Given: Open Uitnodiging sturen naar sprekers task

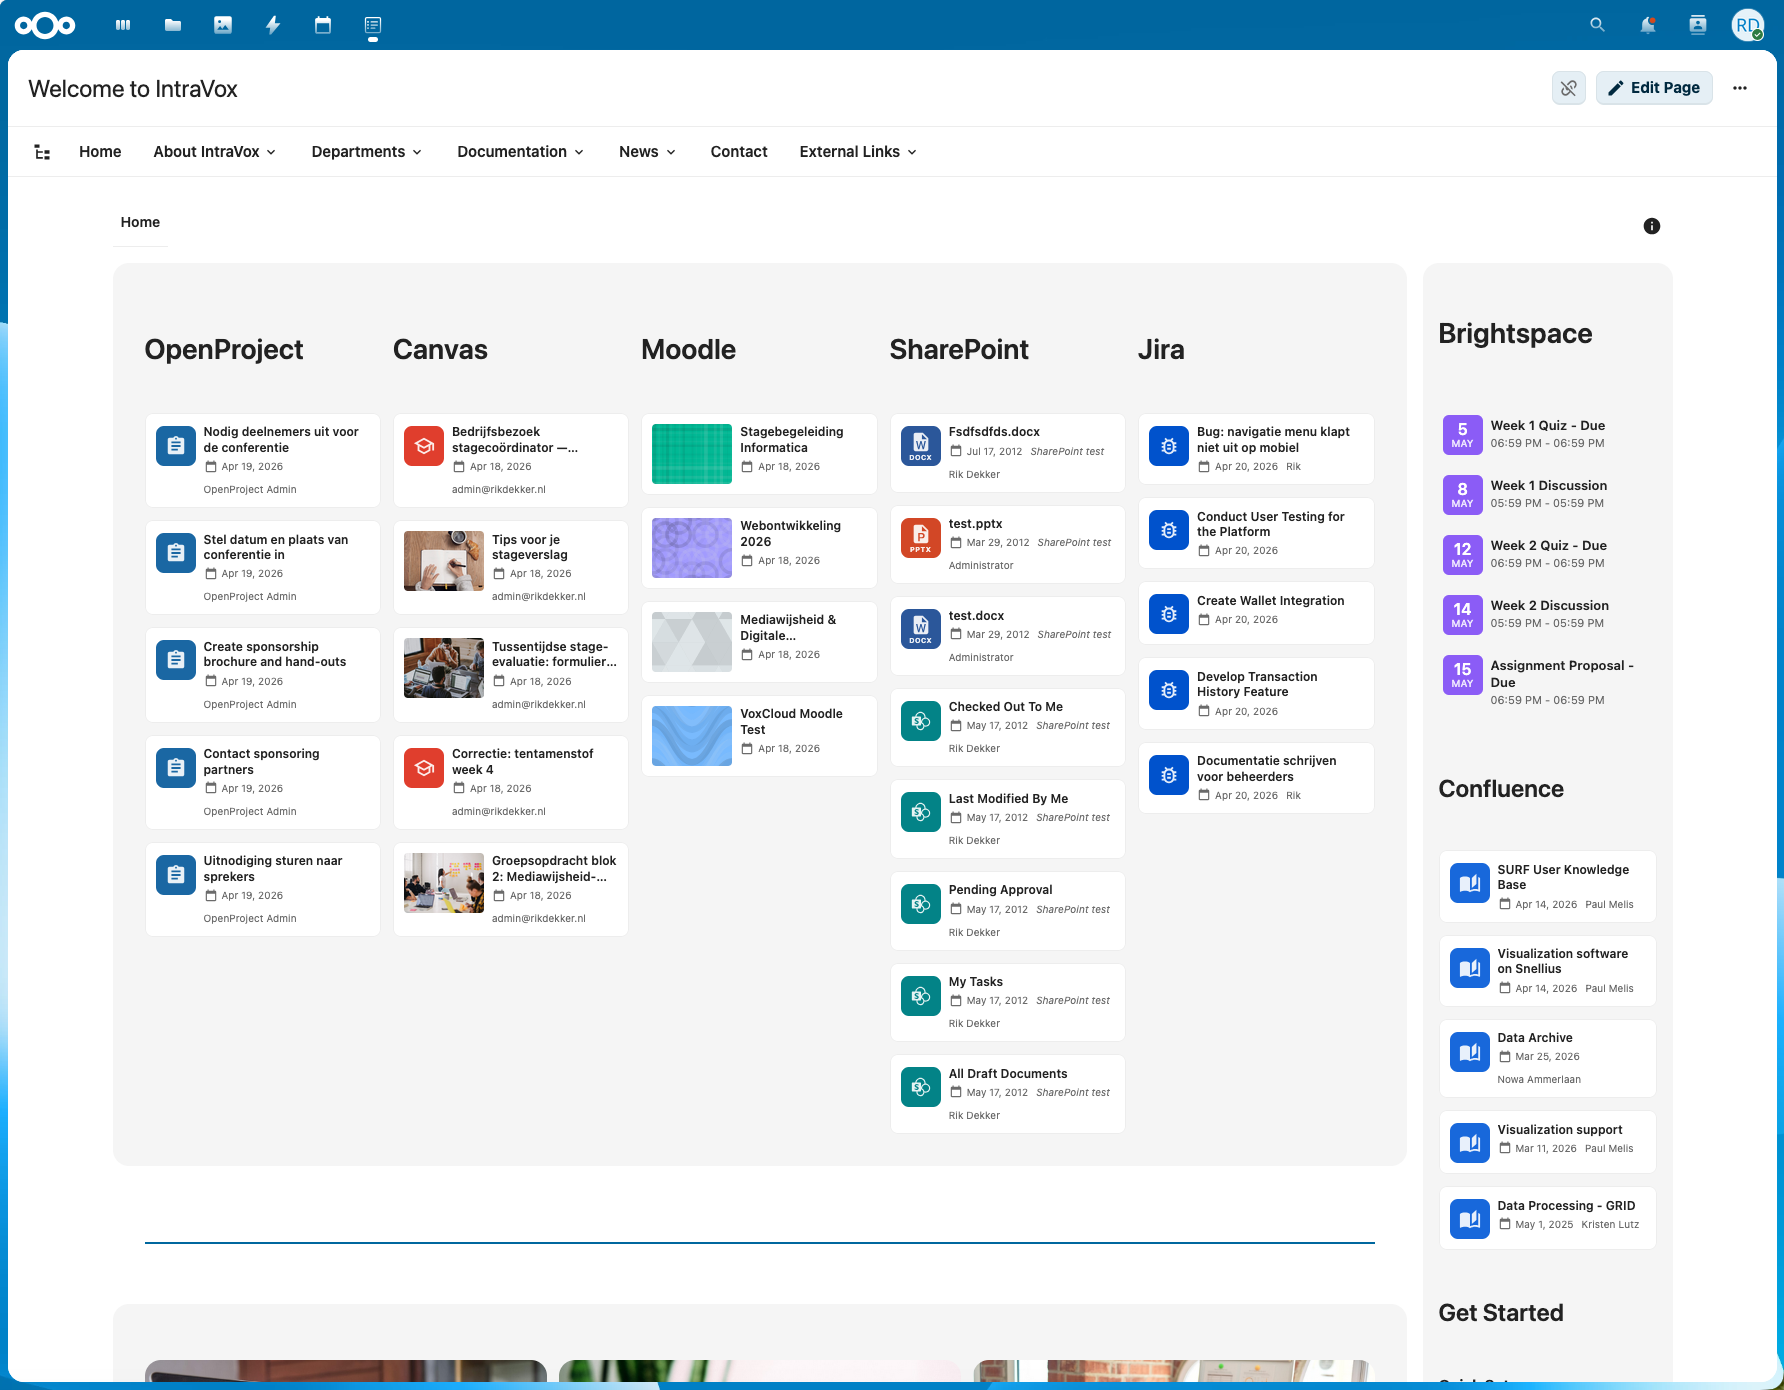Looking at the screenshot, I should [263, 890].
